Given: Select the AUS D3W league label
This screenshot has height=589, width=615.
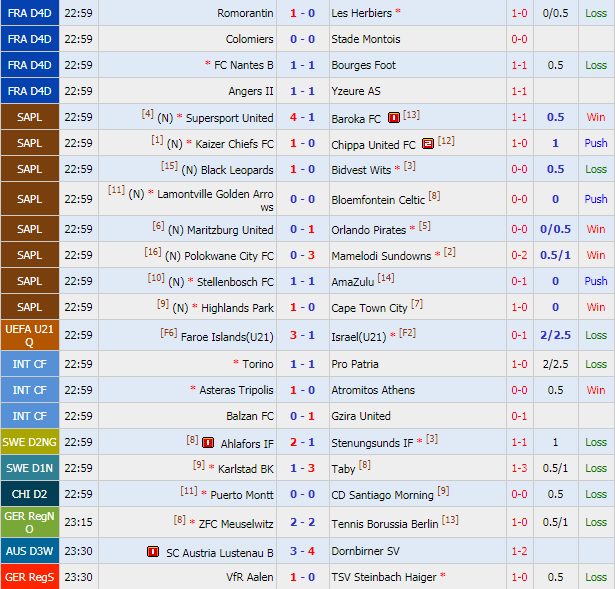Looking at the screenshot, I should pyautogui.click(x=30, y=551).
